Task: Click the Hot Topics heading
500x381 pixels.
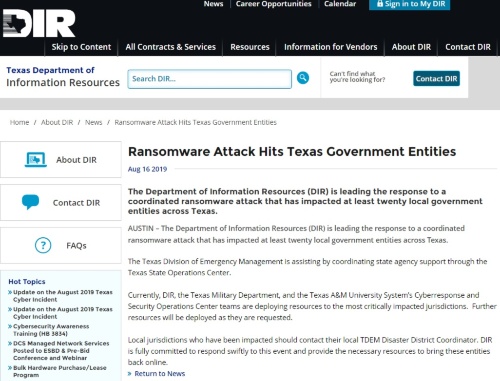Action: (x=27, y=282)
